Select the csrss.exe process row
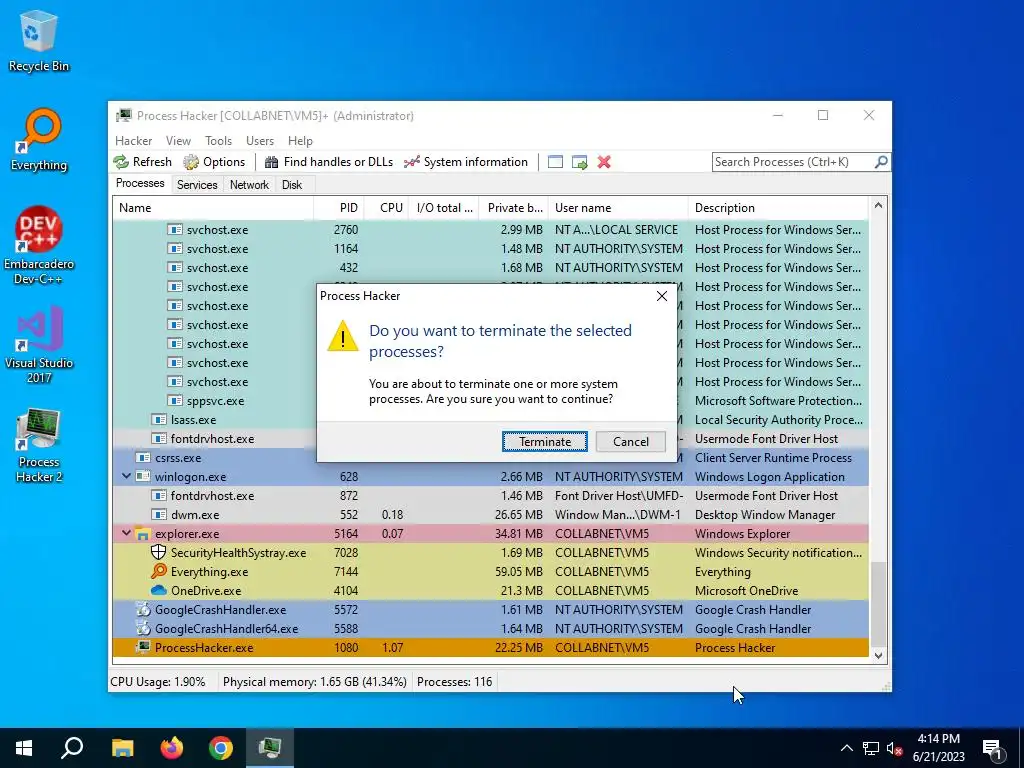This screenshot has height=768, width=1024. 490,457
